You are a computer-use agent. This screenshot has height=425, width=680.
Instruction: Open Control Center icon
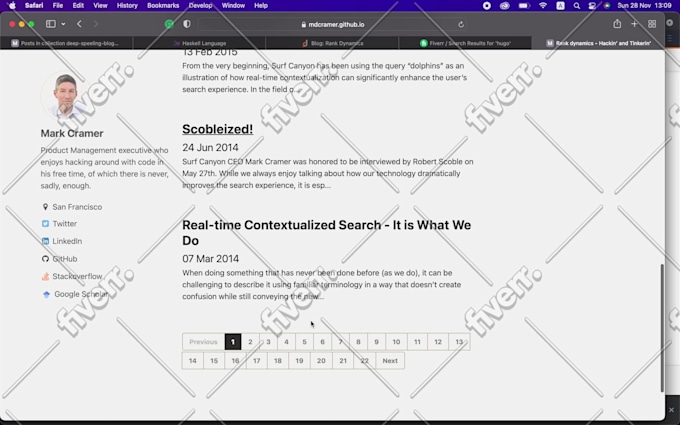592,6
